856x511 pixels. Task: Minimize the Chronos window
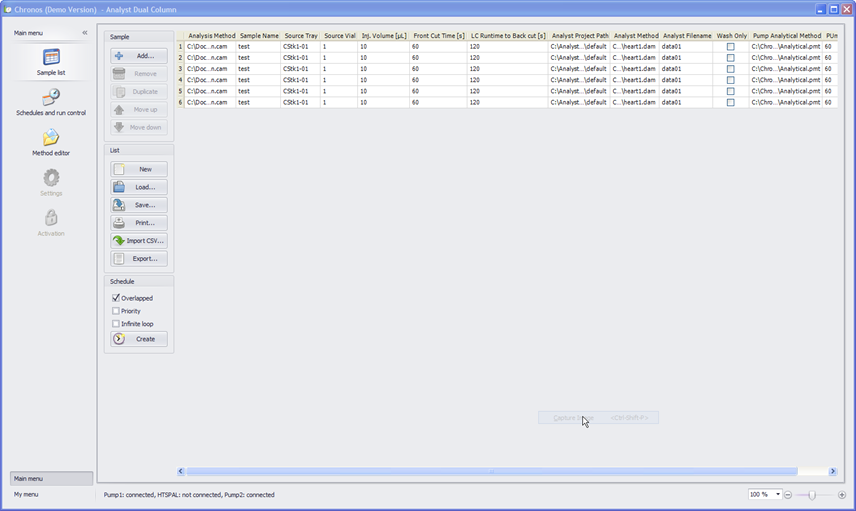tap(821, 9)
